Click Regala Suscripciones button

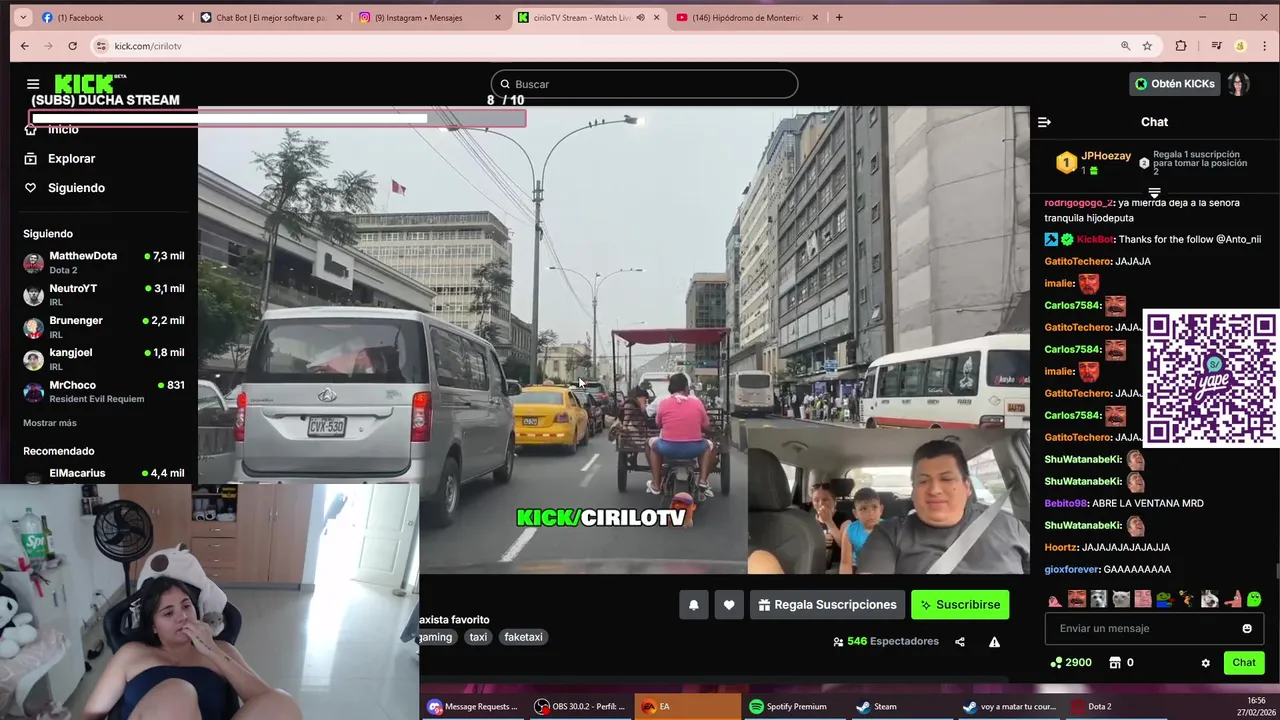click(827, 605)
